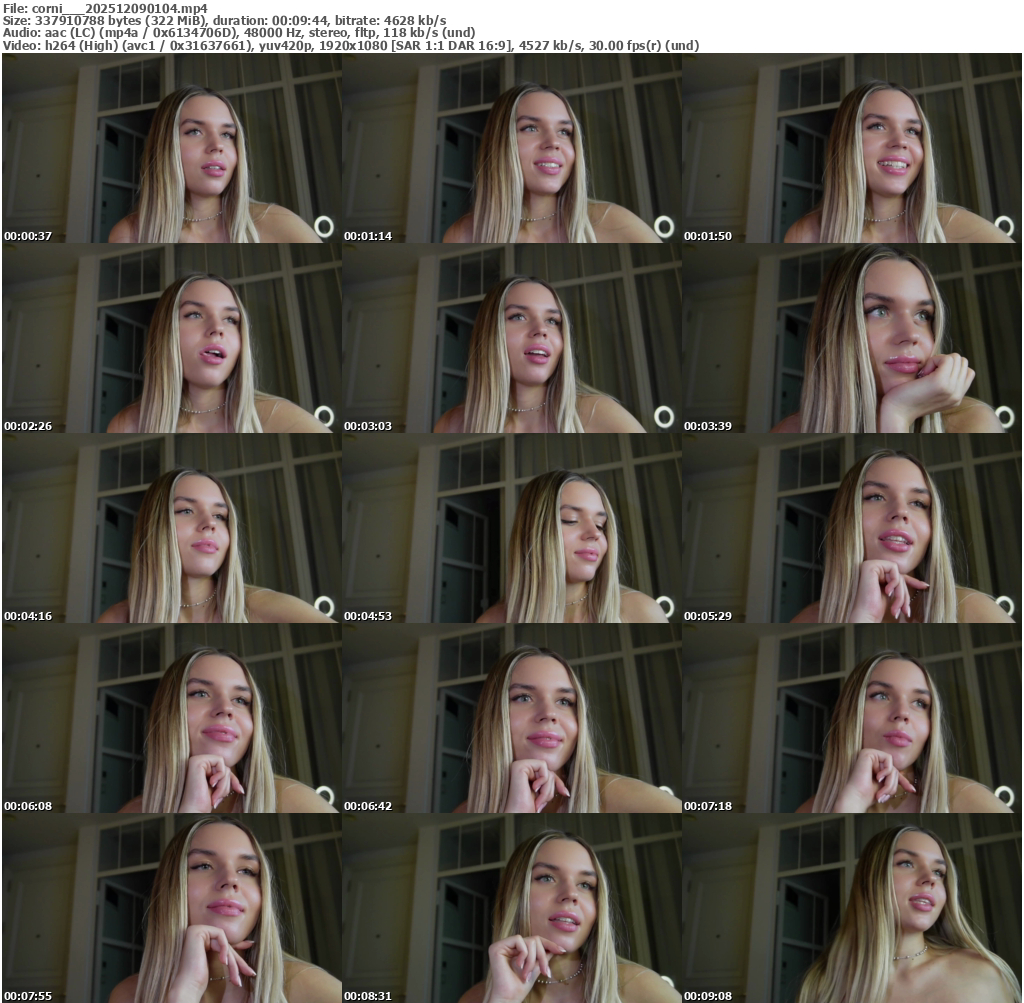
Task: Click the 00:06:08 timestamp label
Action: tap(28, 806)
